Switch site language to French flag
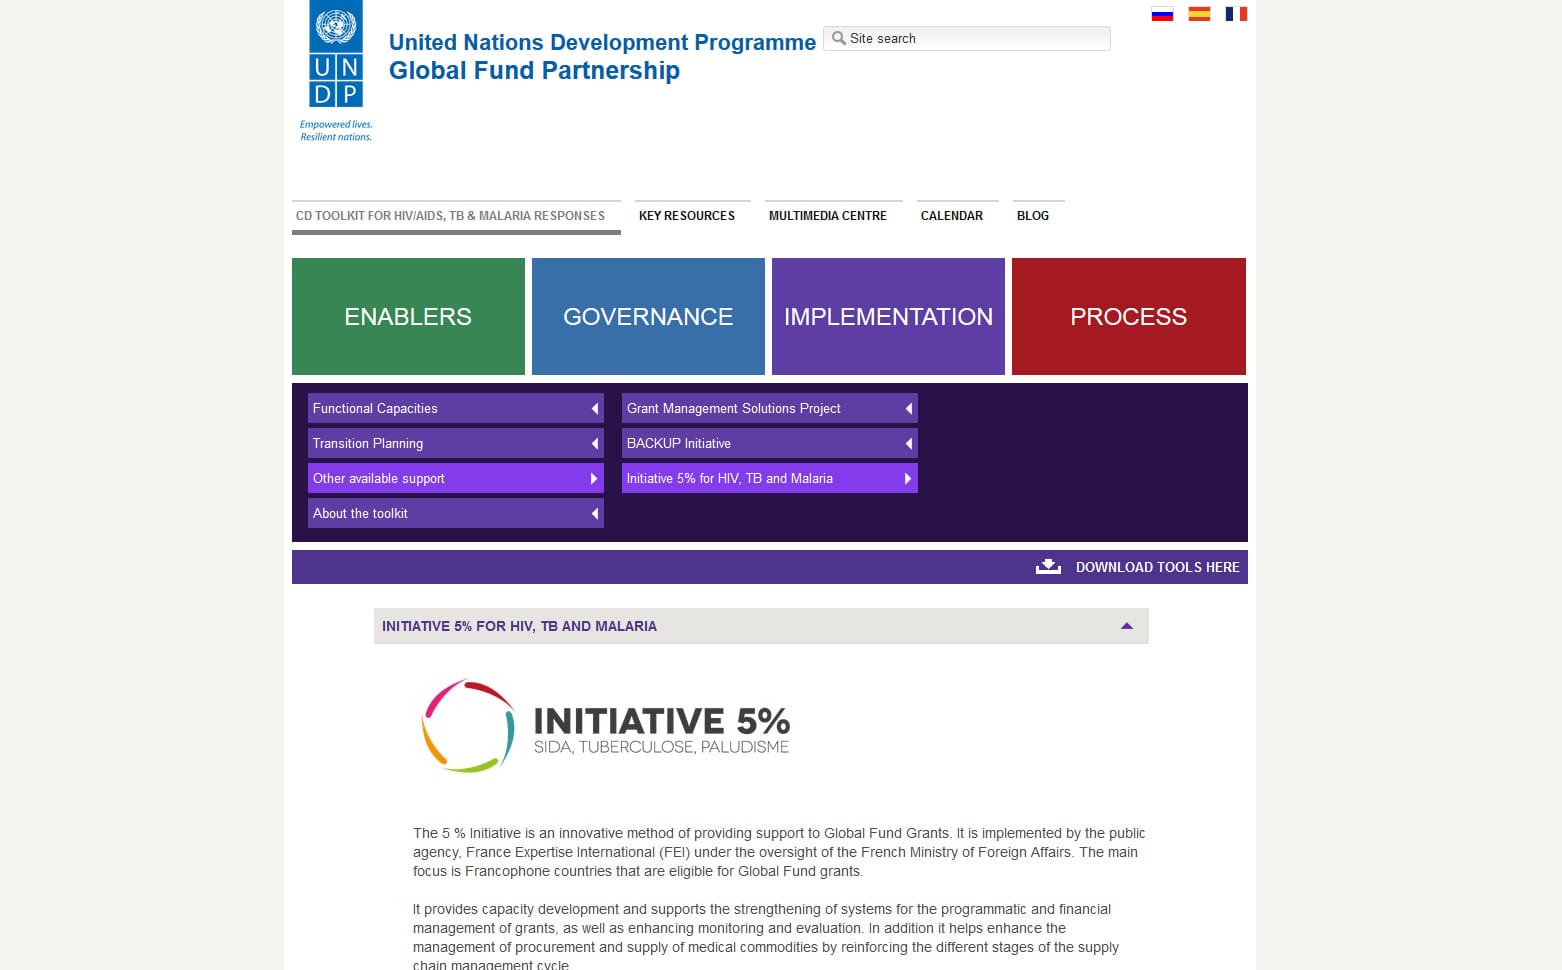The width and height of the screenshot is (1562, 970). pyautogui.click(x=1236, y=14)
